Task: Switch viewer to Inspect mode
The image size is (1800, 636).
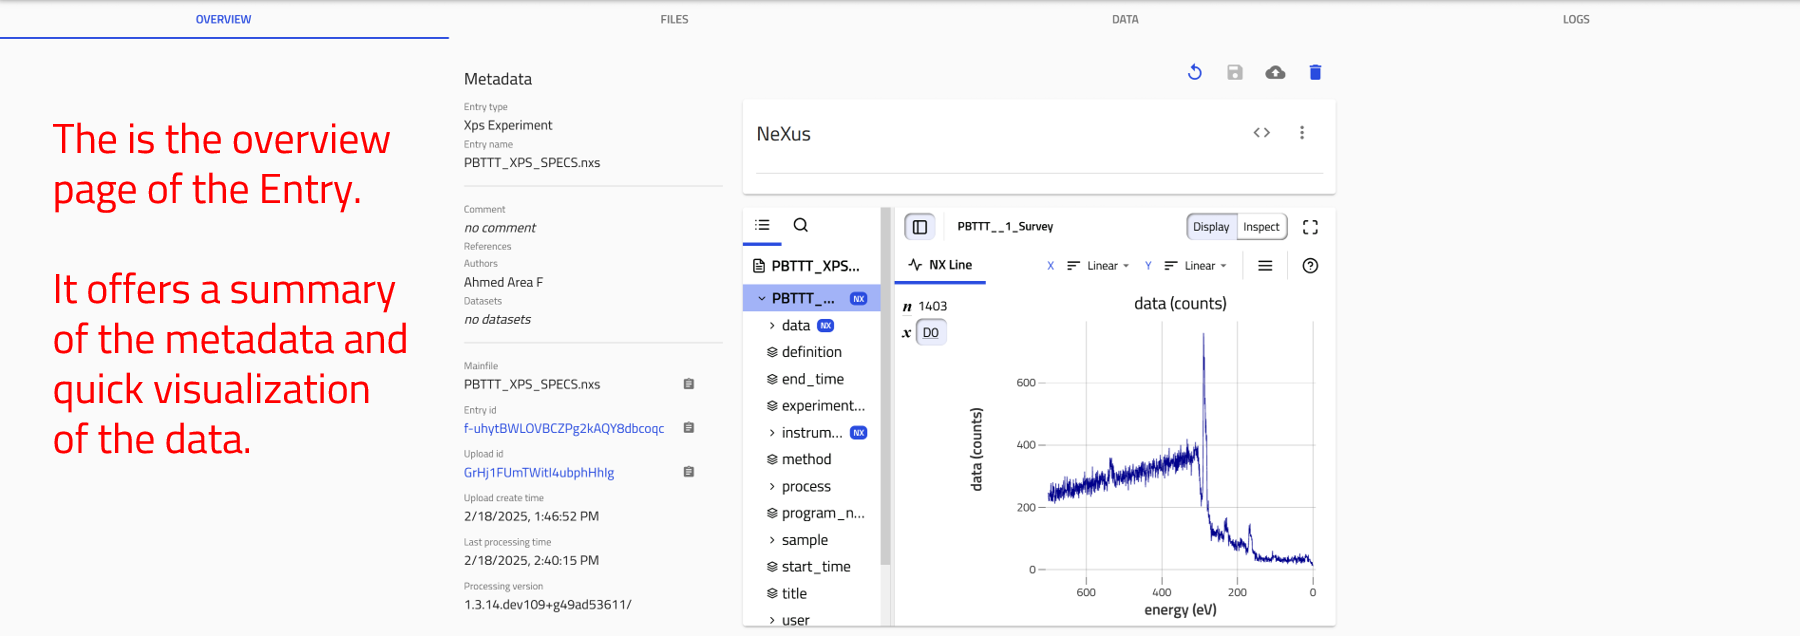Action: [1261, 227]
